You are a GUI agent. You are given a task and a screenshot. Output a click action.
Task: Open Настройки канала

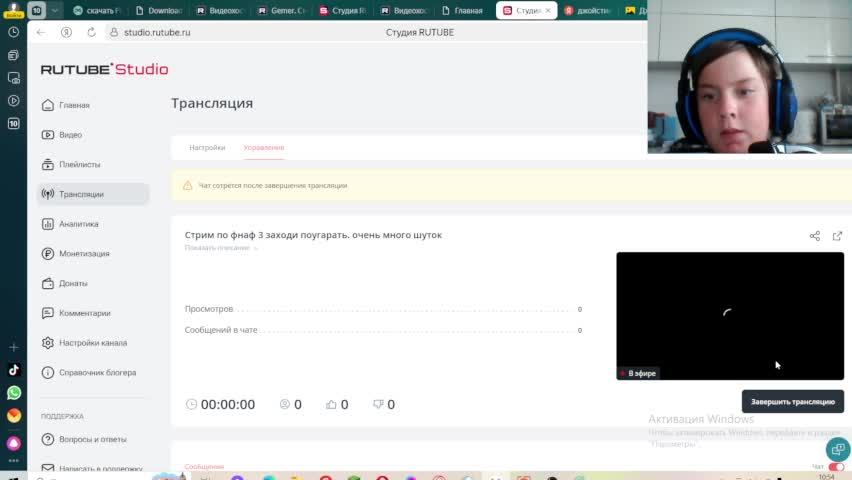84,343
